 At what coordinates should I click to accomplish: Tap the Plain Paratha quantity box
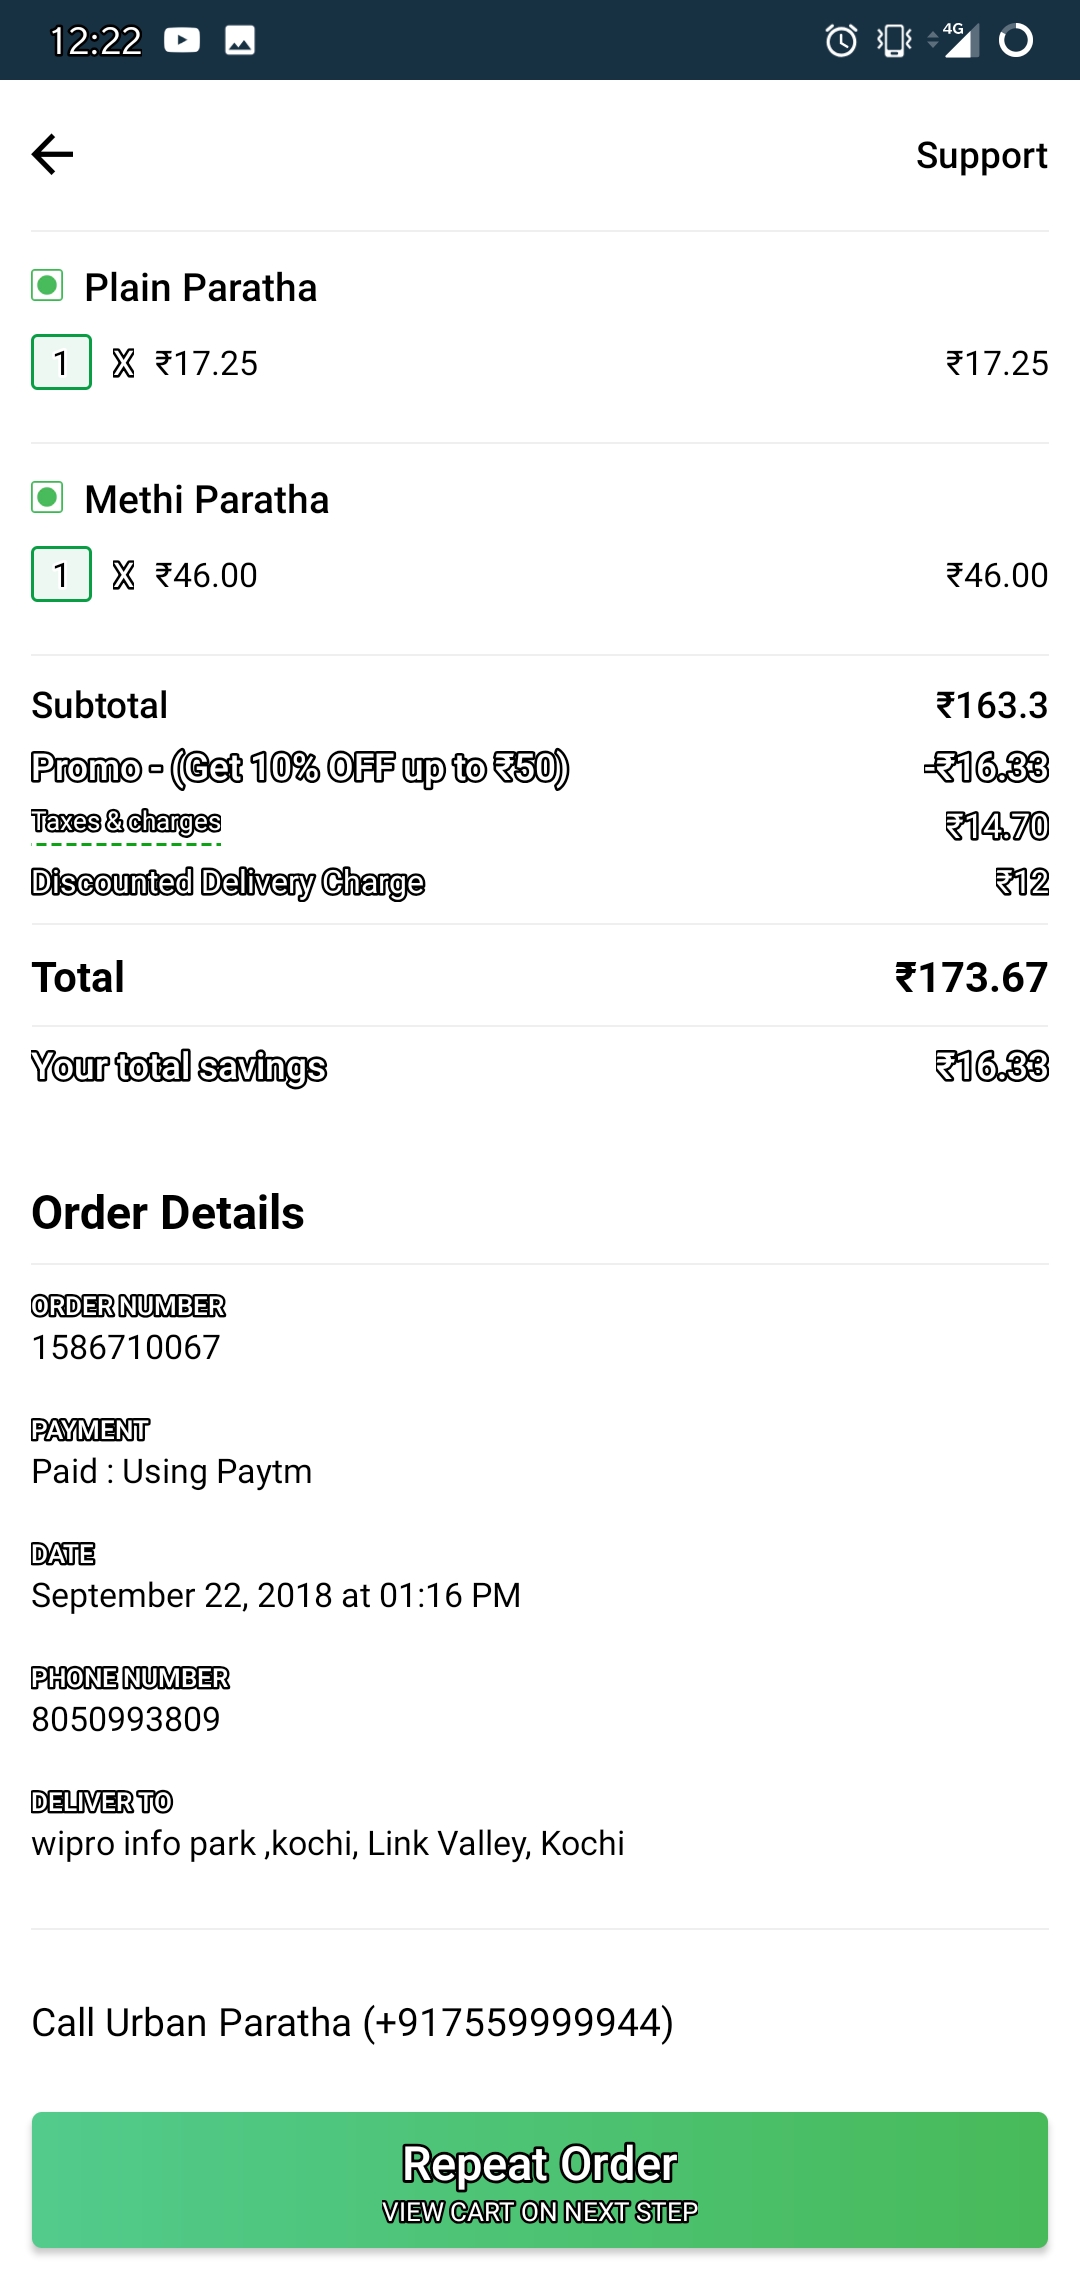tap(61, 362)
